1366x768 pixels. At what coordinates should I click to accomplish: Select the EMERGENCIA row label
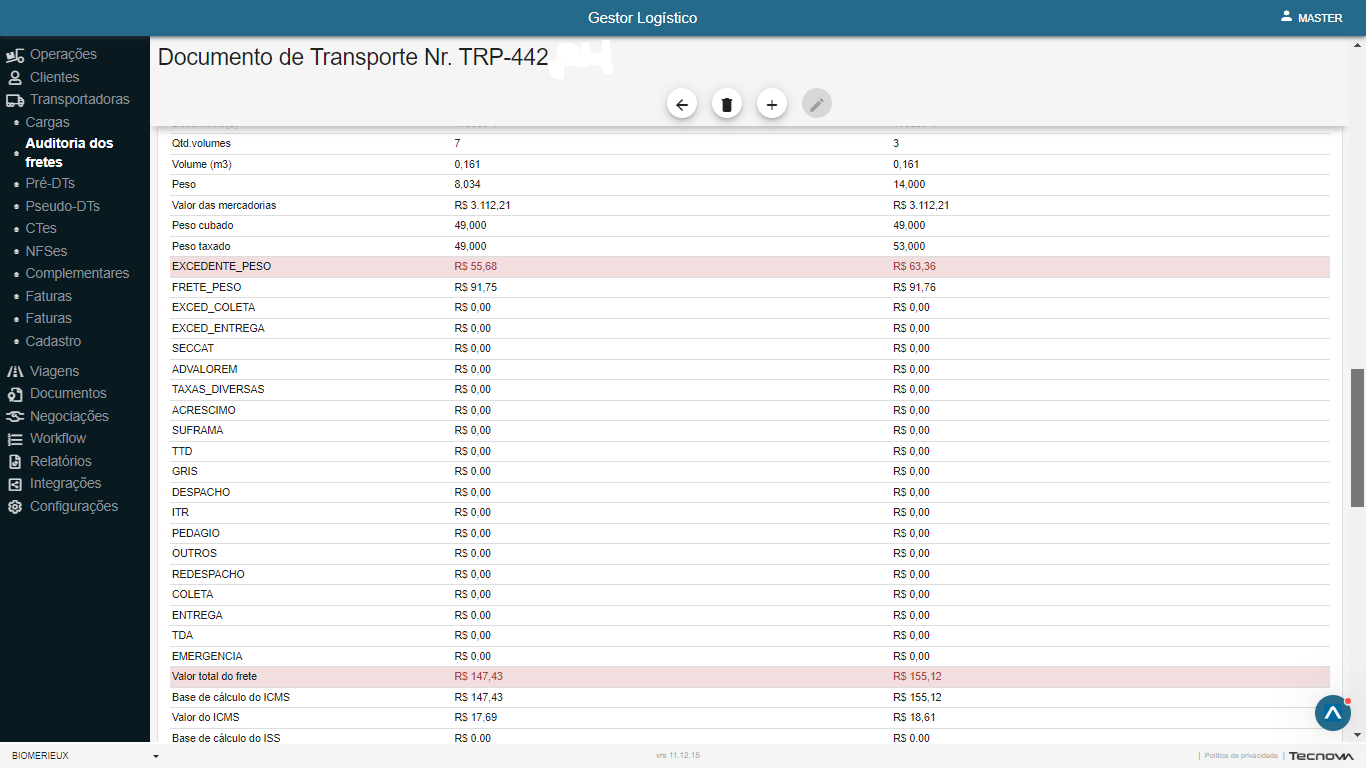point(207,656)
